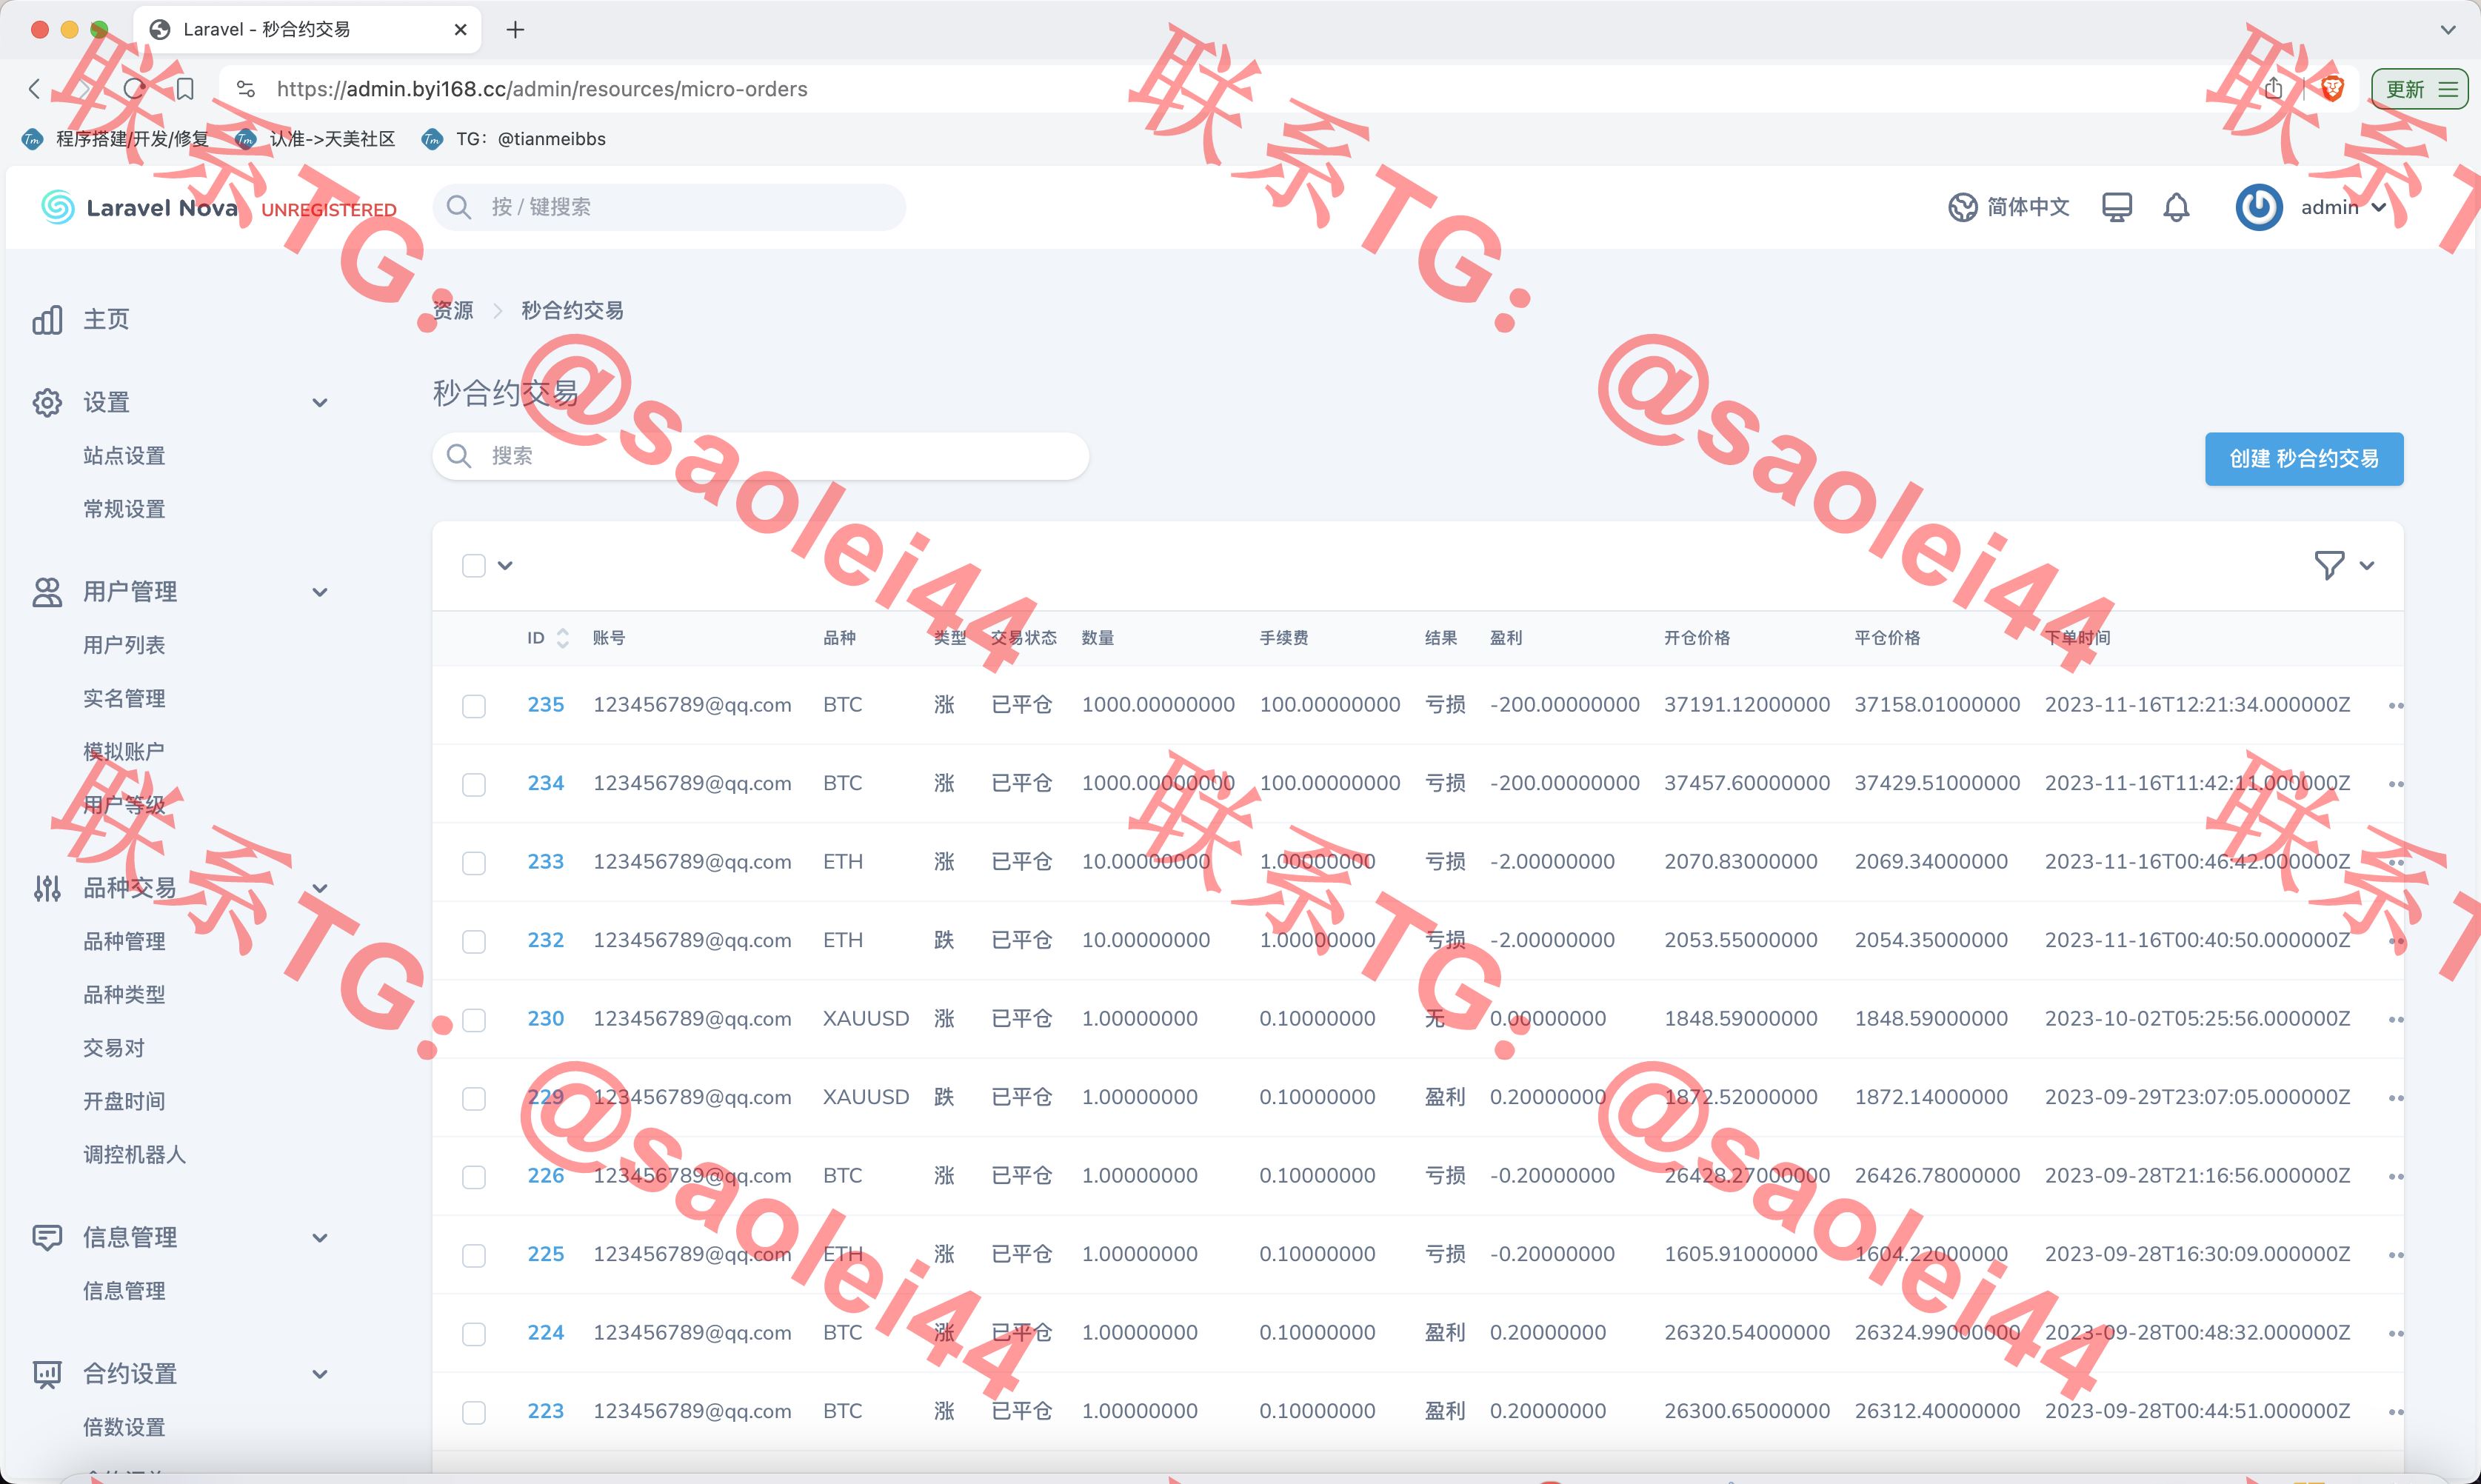Click search magnifier in 搜索 box

click(x=459, y=456)
